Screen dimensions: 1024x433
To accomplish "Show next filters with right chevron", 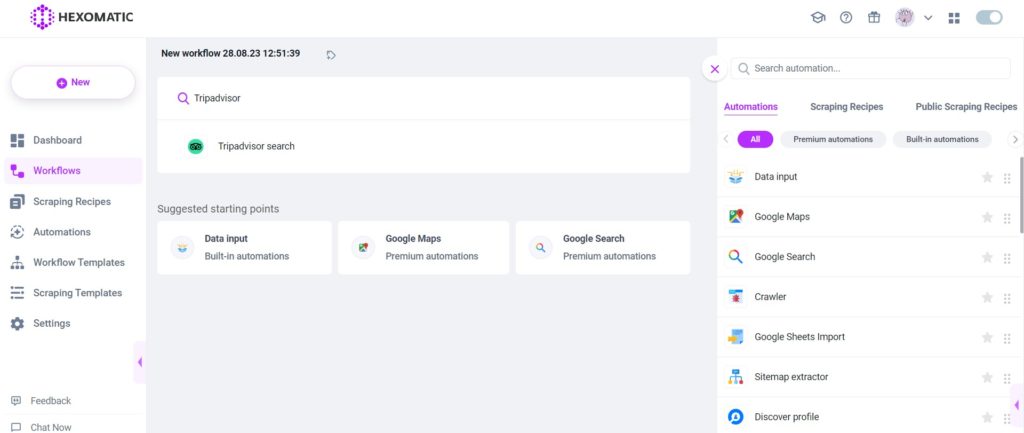I will pyautogui.click(x=1015, y=139).
